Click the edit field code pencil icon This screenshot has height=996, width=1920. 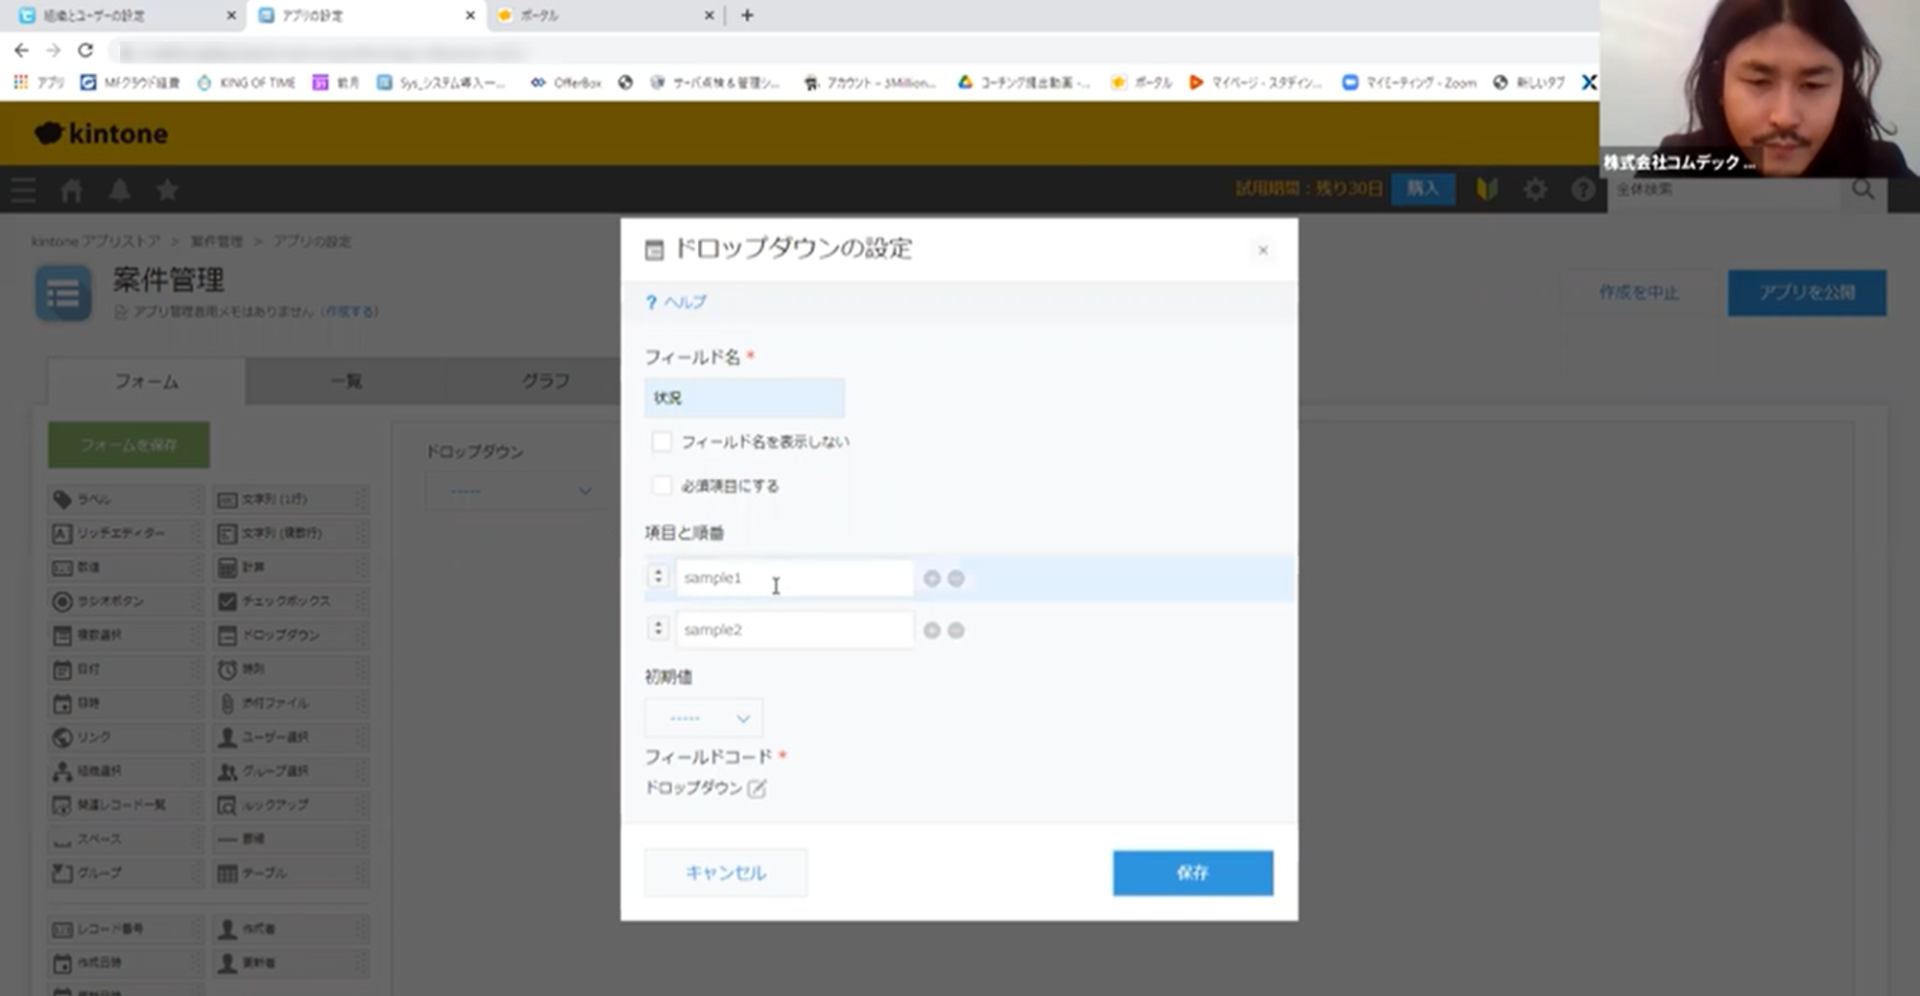[x=757, y=788]
